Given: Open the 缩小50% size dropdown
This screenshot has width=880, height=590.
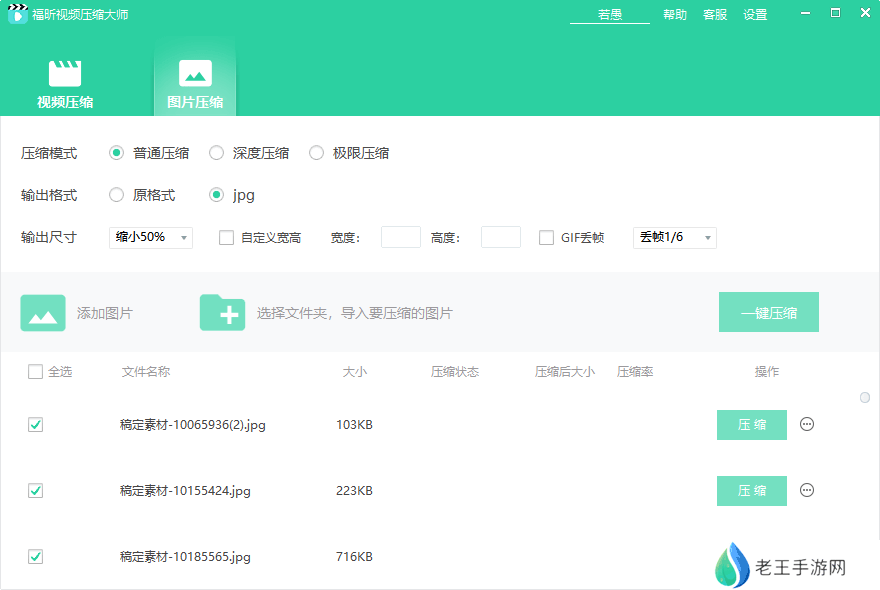Looking at the screenshot, I should pyautogui.click(x=150, y=237).
